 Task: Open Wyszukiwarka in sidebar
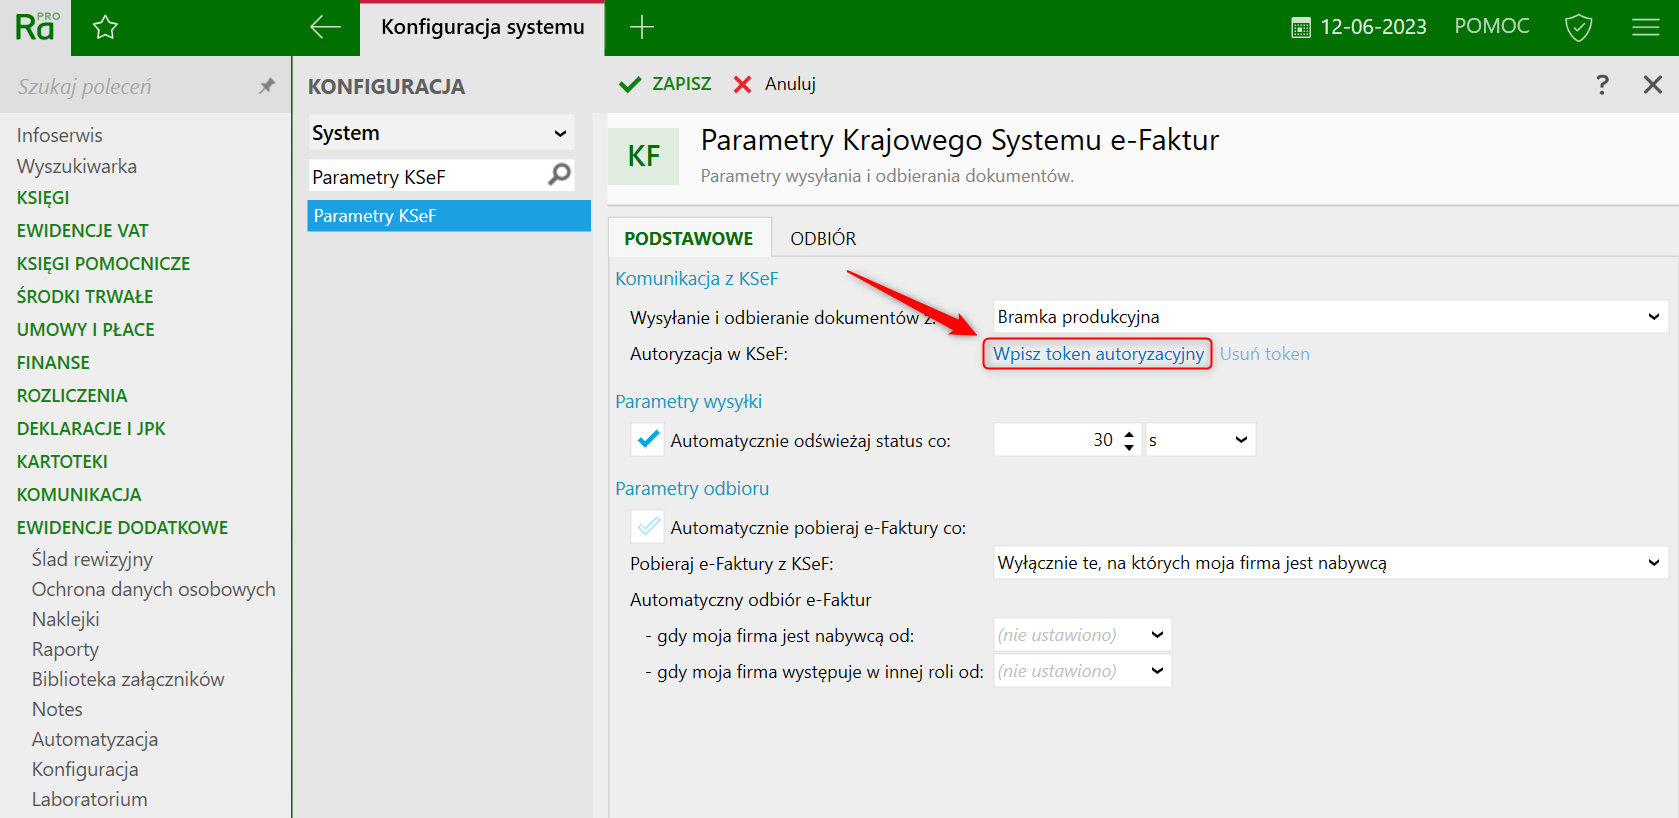(77, 166)
